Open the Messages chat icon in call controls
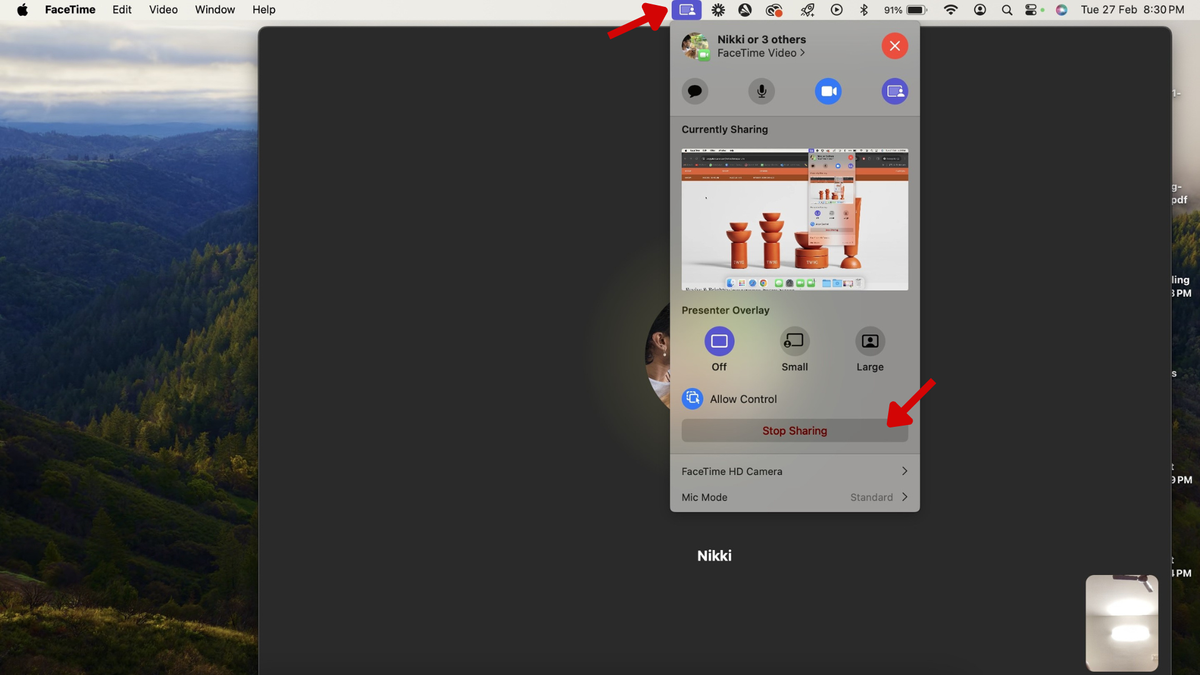Screen dimensions: 1200x675 click(695, 91)
